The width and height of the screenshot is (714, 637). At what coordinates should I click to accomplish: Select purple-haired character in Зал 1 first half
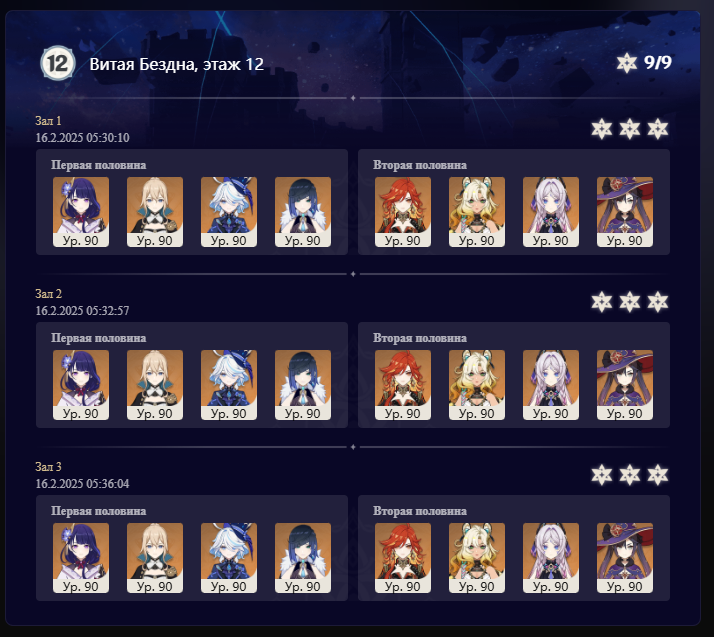(x=81, y=212)
